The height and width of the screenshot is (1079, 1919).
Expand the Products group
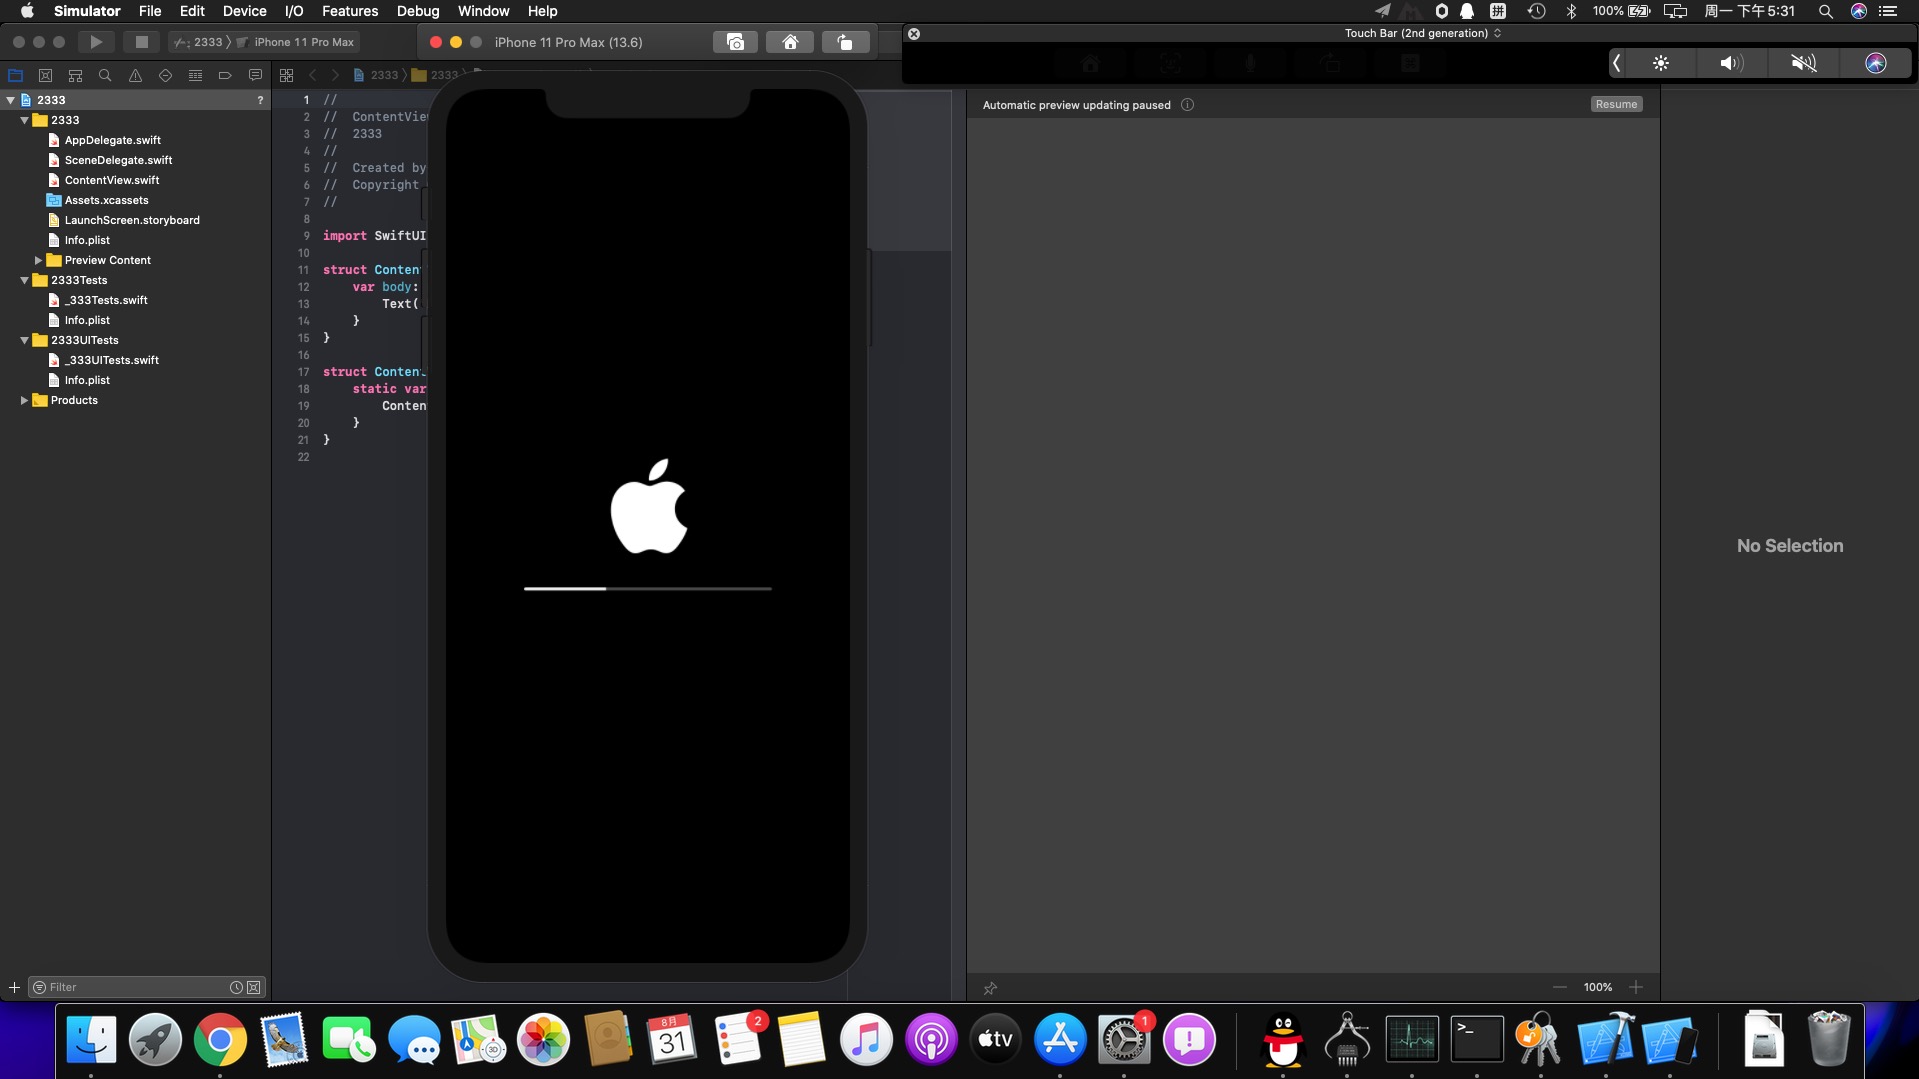coord(24,400)
